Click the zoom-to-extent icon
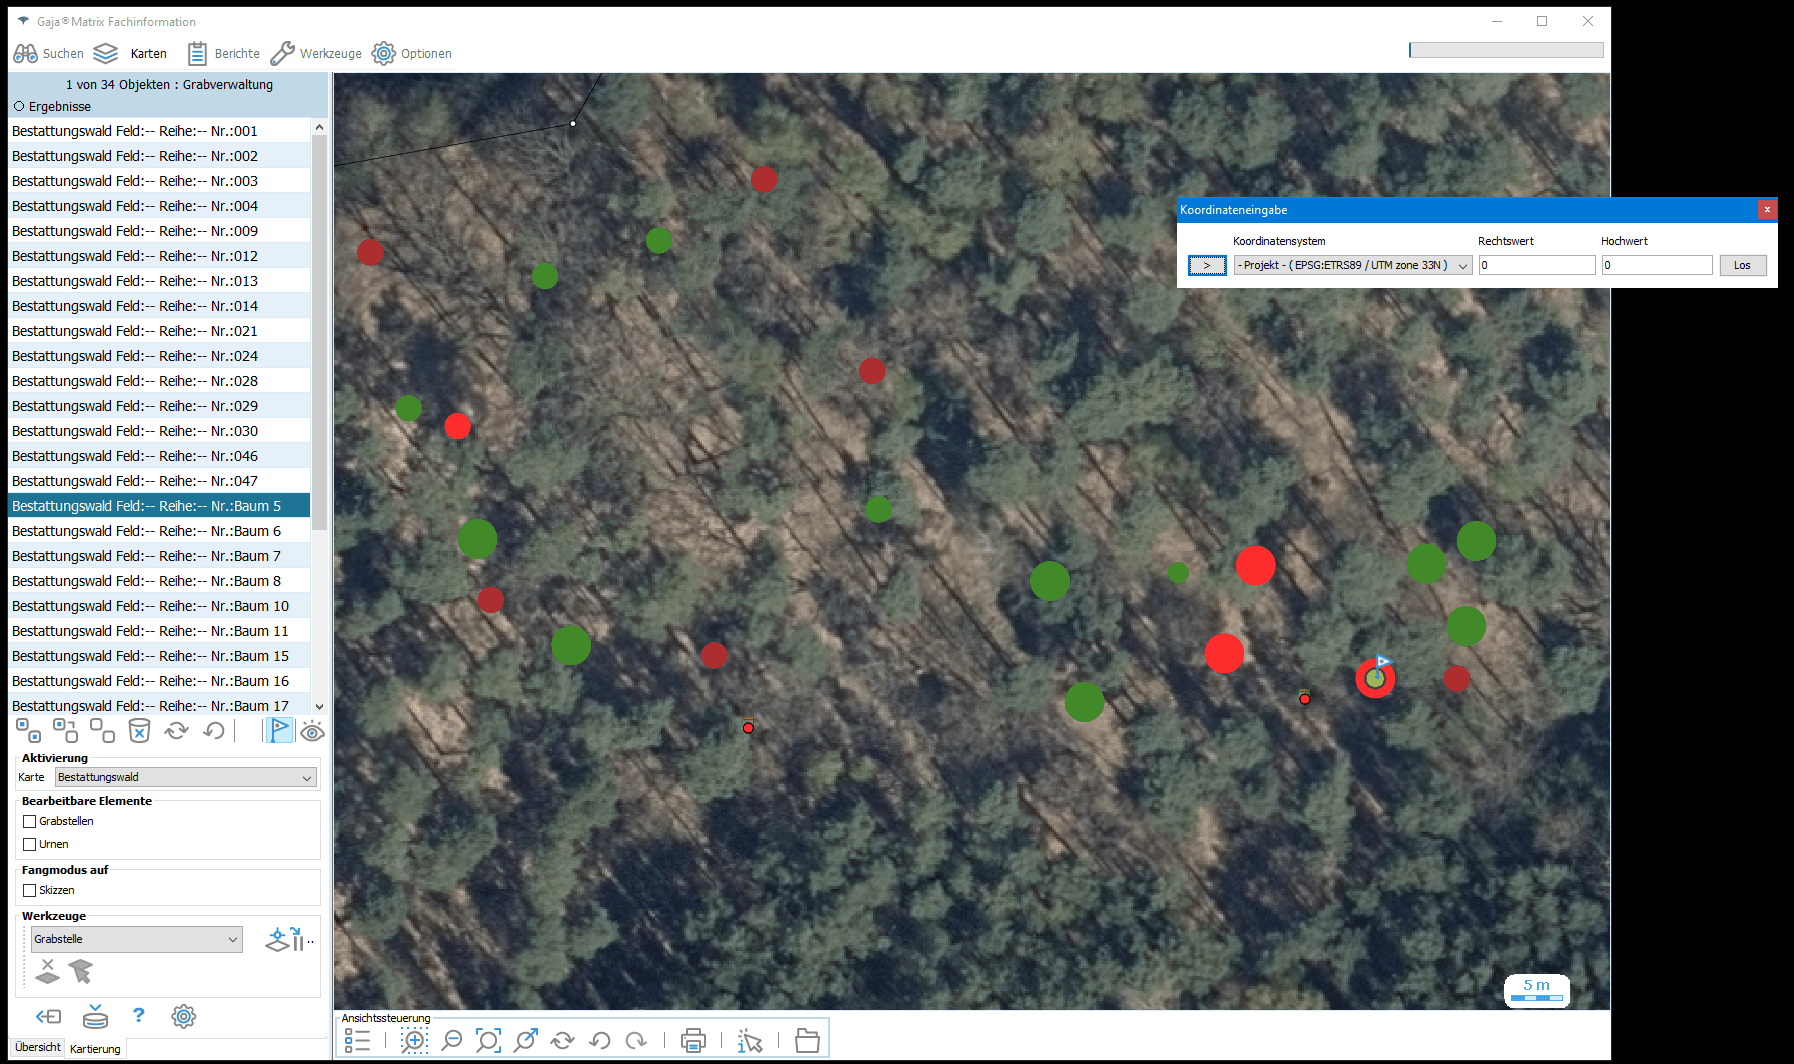 (488, 1041)
